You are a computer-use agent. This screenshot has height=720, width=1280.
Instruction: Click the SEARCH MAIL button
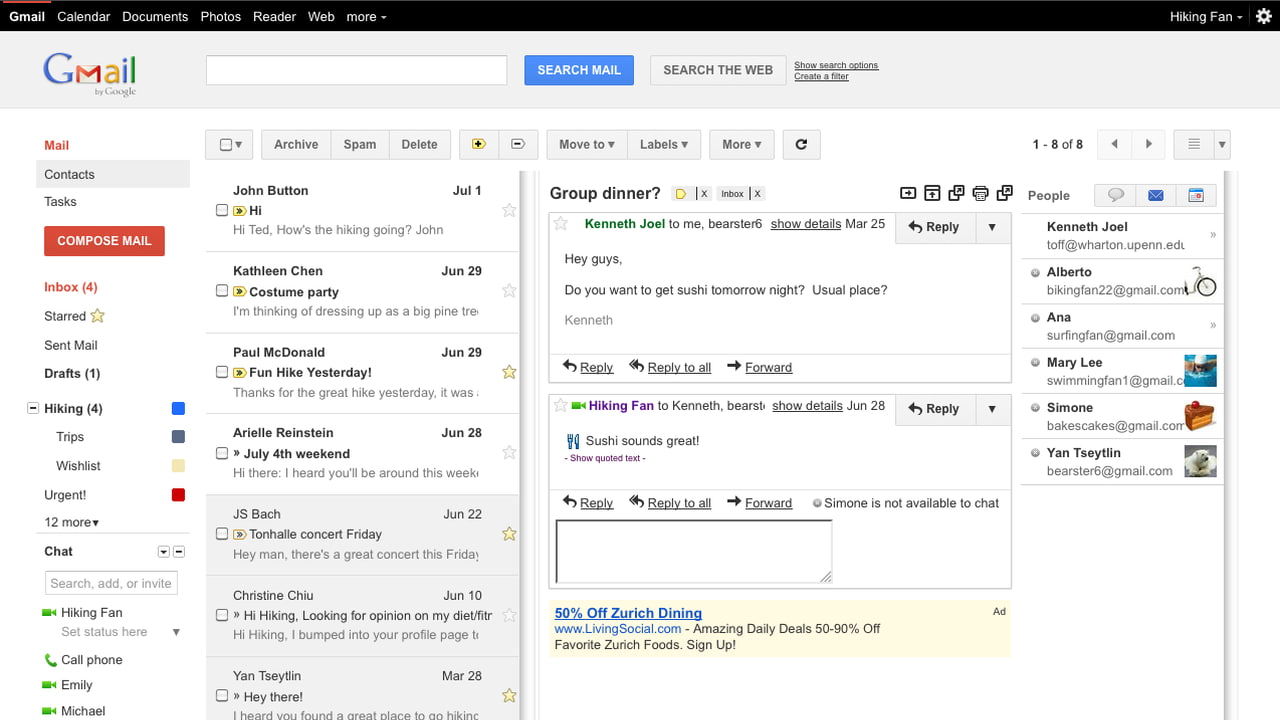point(579,70)
